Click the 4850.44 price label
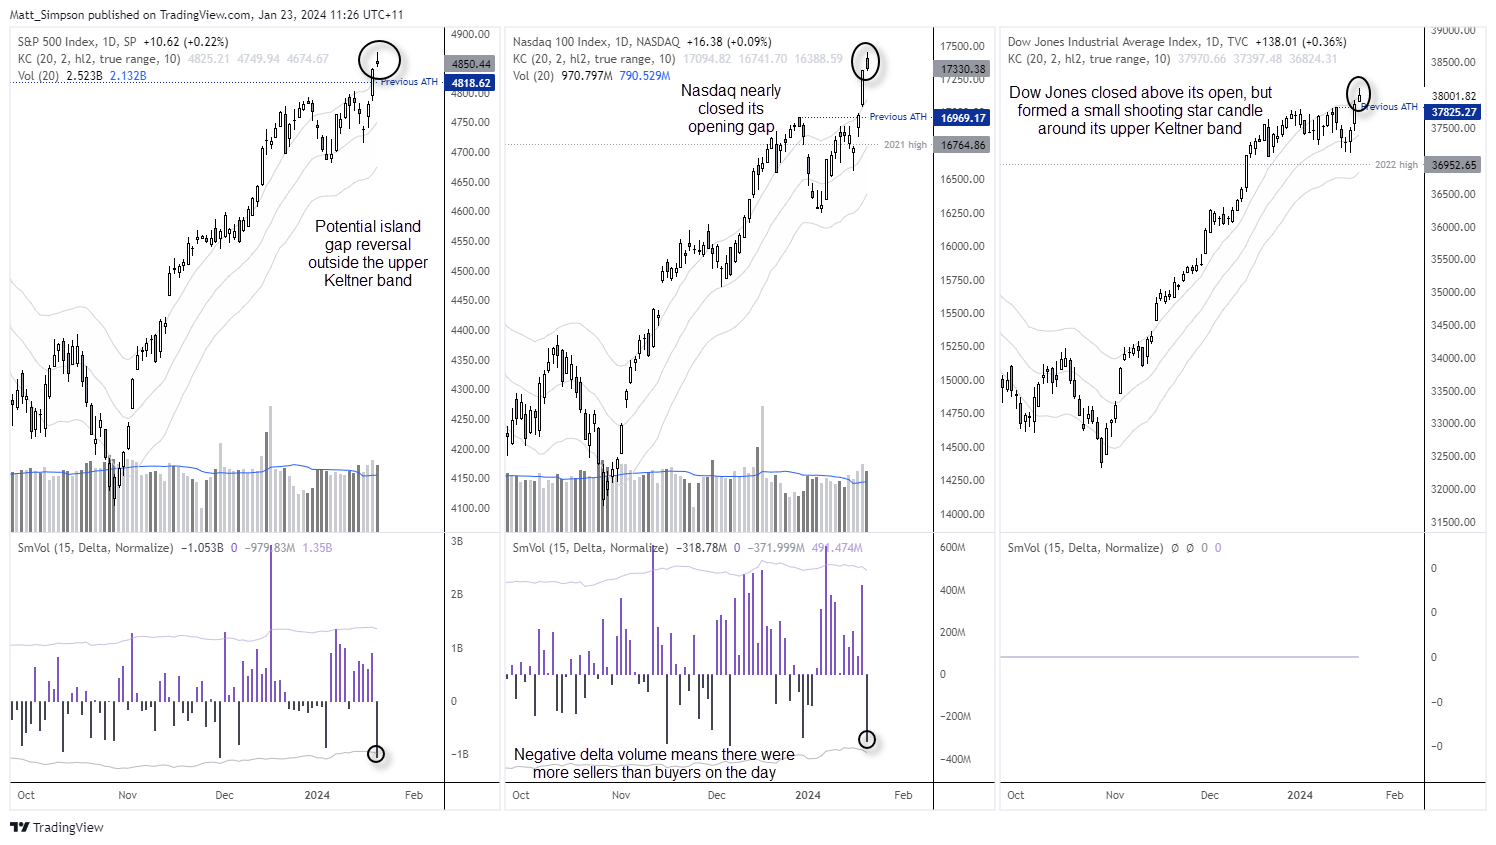Screen dimensions: 1496x845 click(x=471, y=64)
